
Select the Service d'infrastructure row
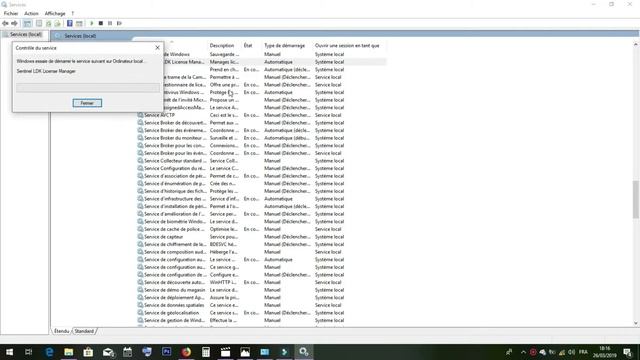point(261,199)
